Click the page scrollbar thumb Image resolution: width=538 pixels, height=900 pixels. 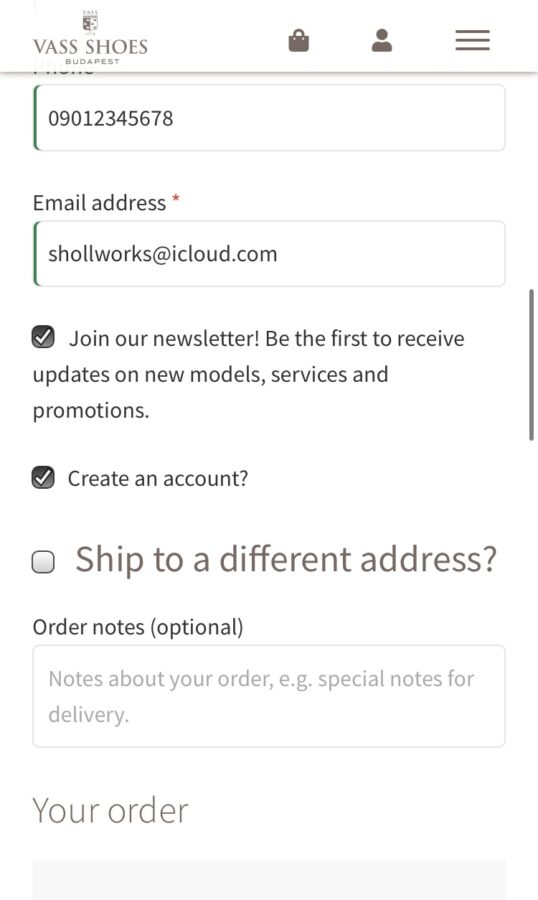pyautogui.click(x=531, y=364)
